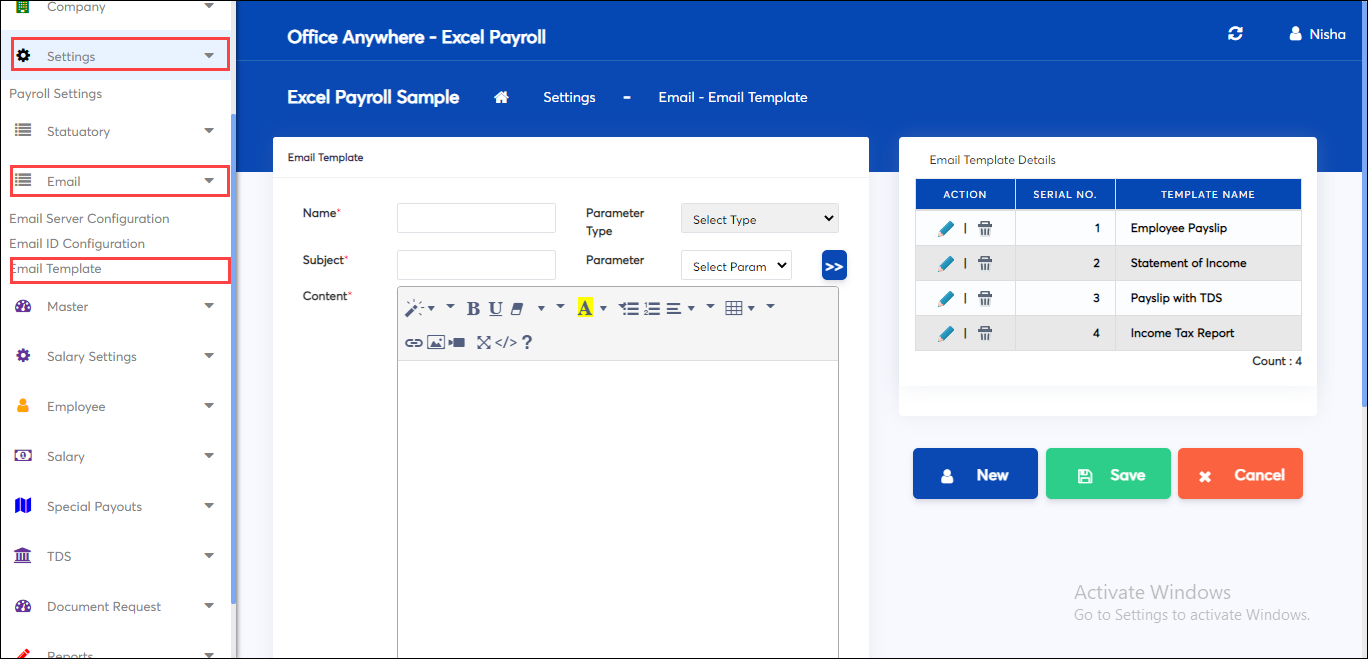Focus the Subject input field
Screen dimensions: 1368x659
pyautogui.click(x=476, y=265)
